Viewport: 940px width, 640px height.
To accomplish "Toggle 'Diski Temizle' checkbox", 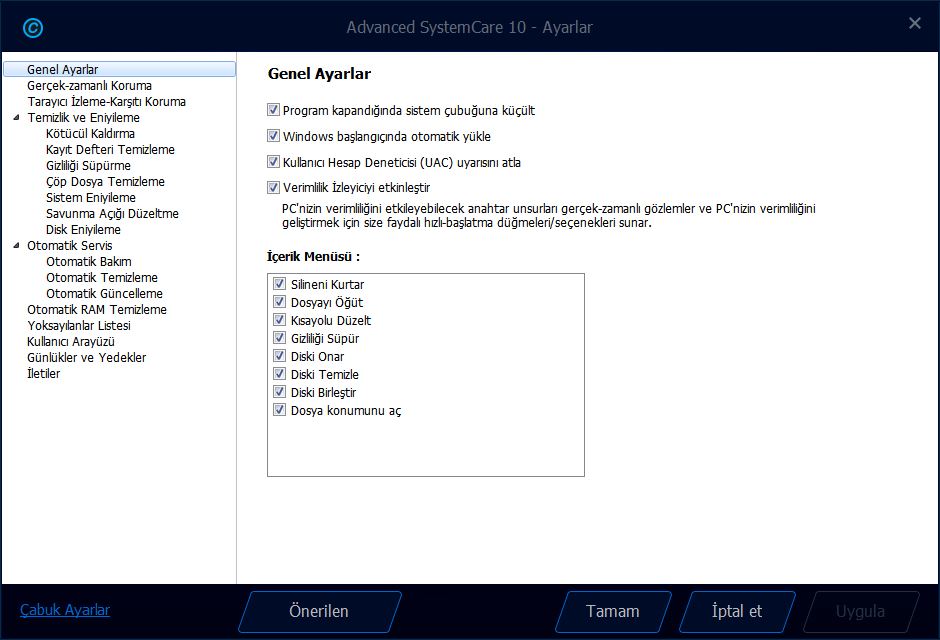I will click(x=279, y=373).
